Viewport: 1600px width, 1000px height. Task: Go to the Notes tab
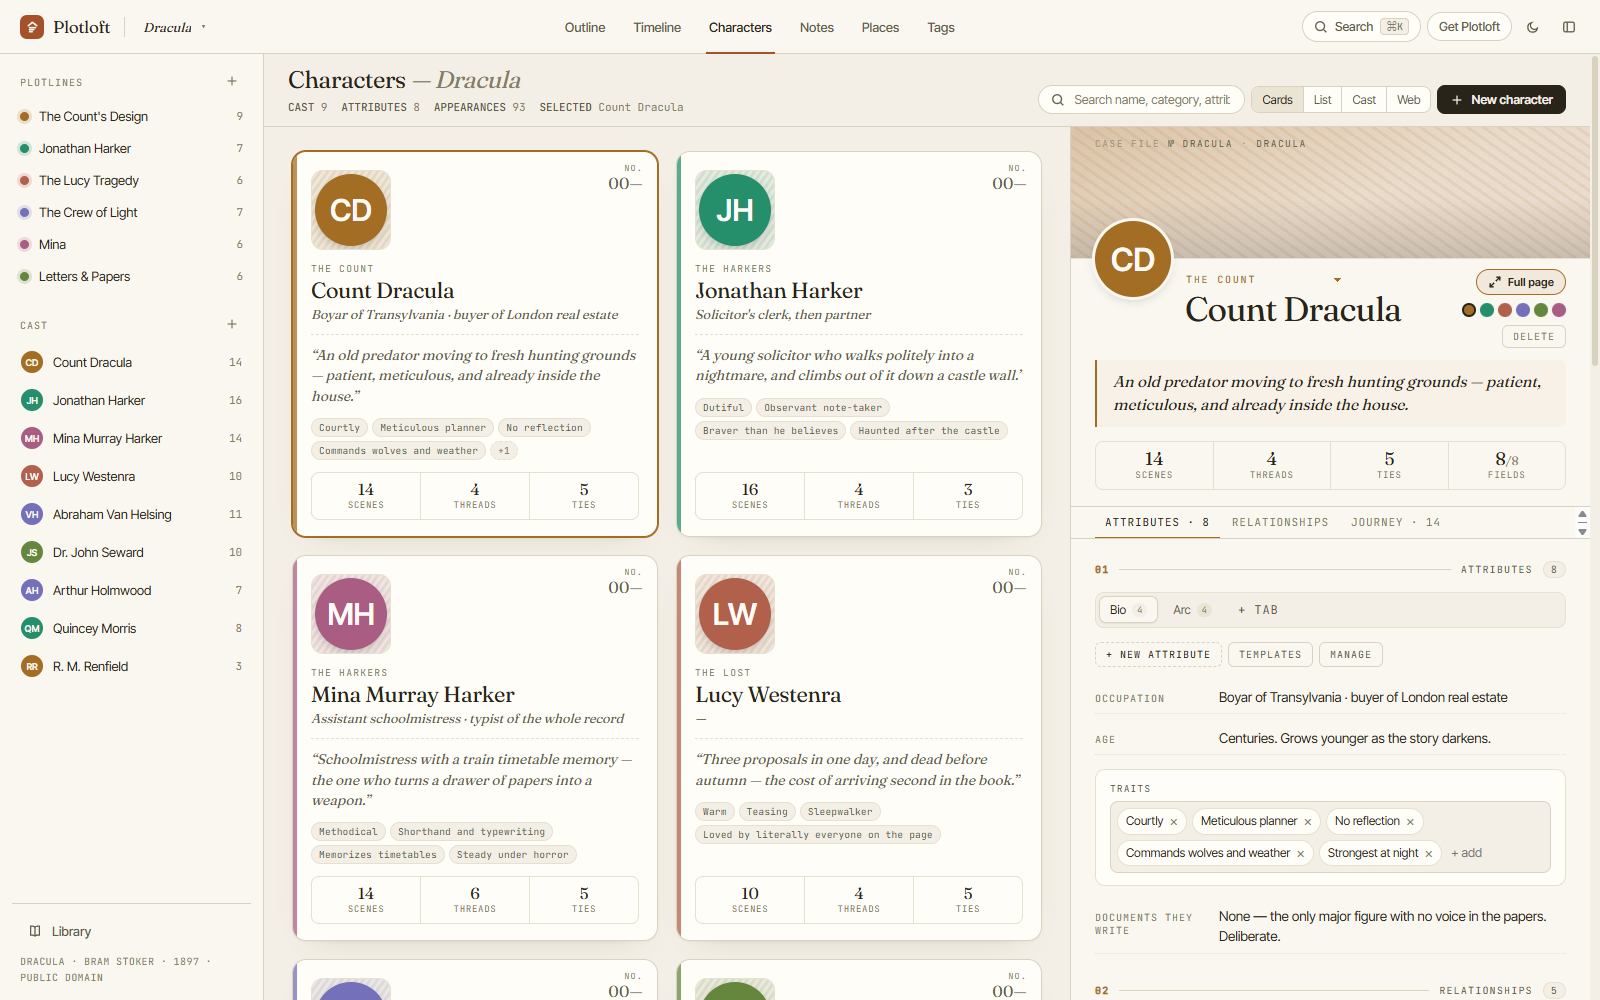[x=816, y=27]
